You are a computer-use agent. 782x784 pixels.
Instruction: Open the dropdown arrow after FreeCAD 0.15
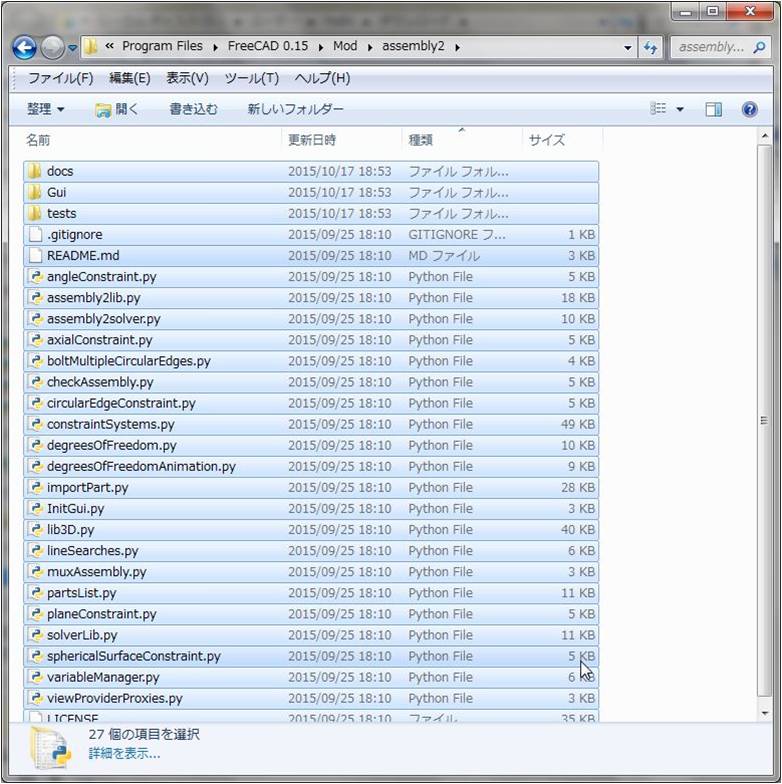point(320,48)
